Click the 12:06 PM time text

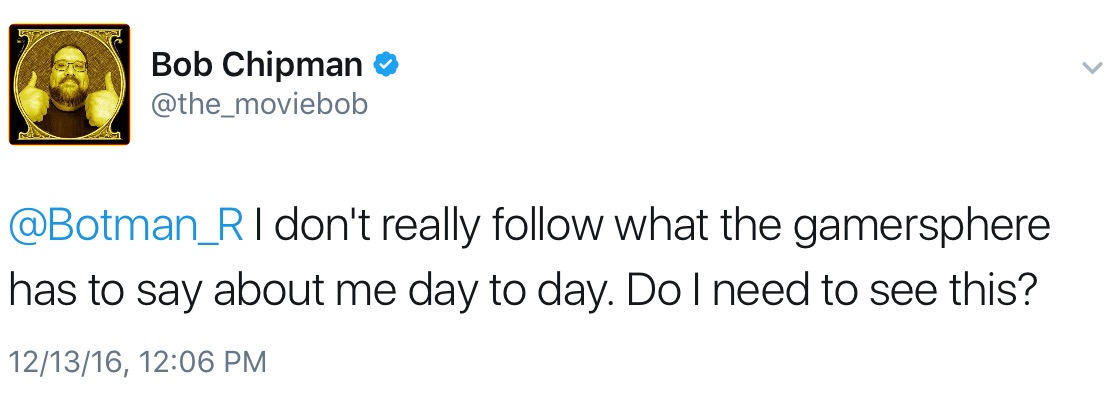pos(204,361)
